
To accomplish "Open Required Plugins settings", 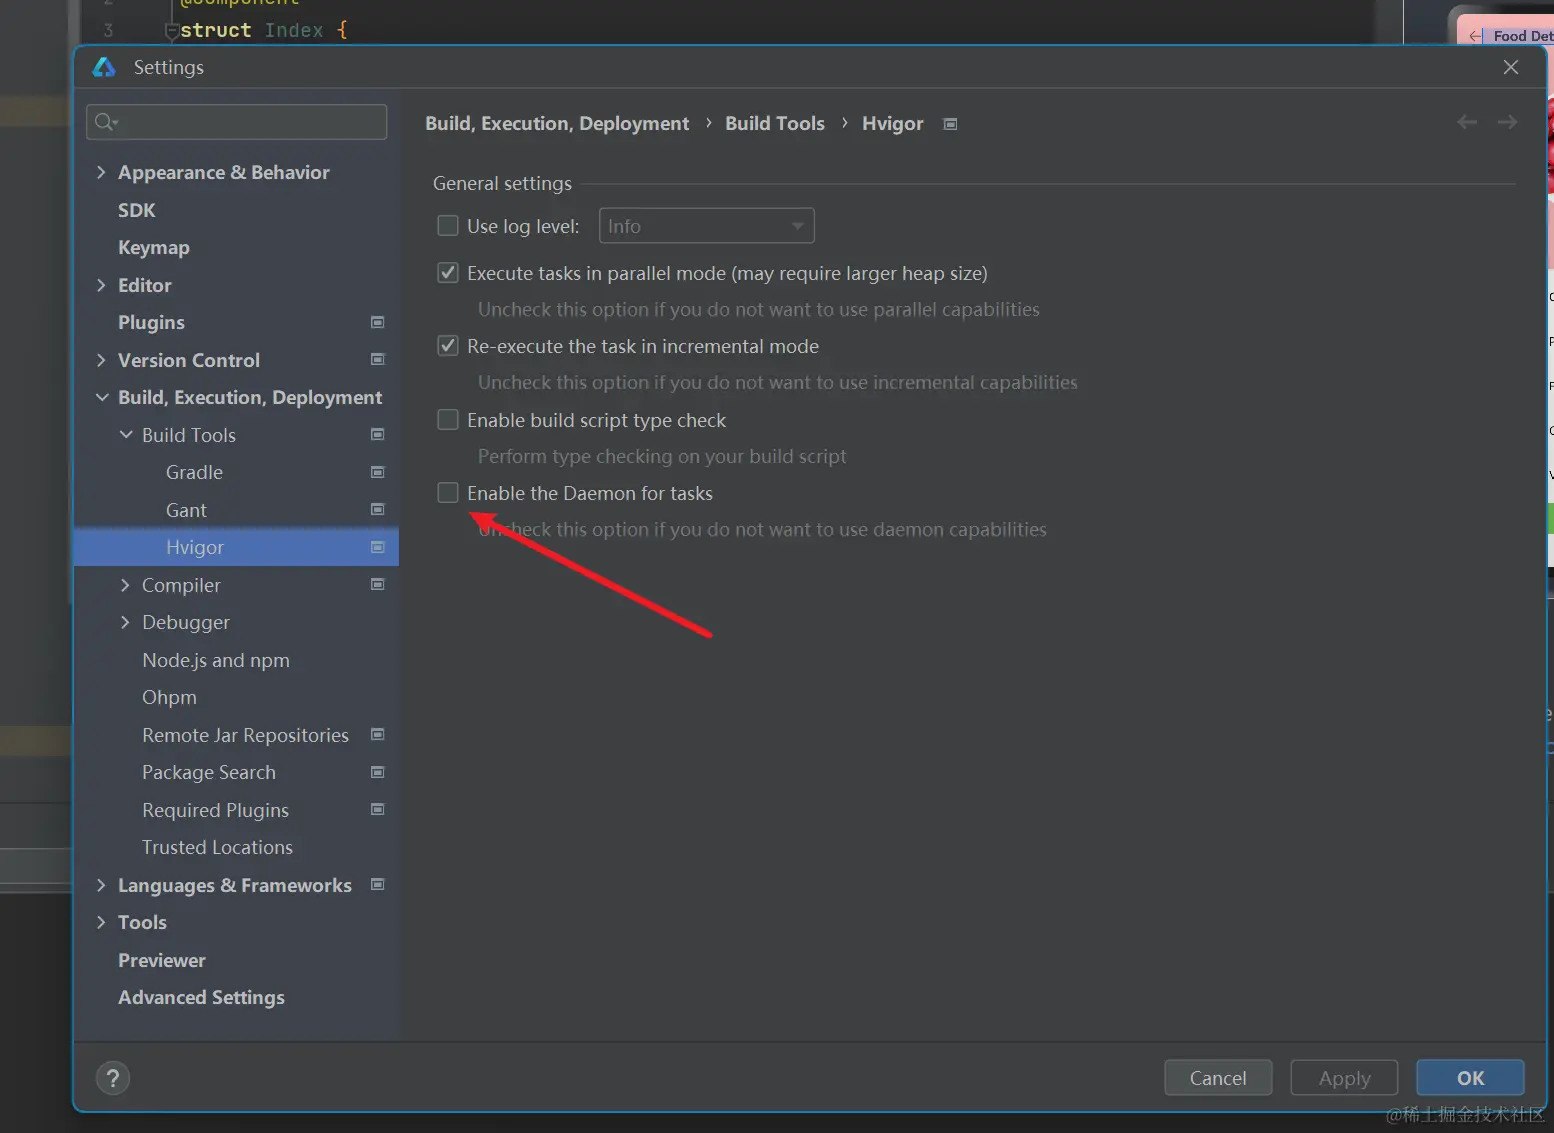I will [215, 810].
